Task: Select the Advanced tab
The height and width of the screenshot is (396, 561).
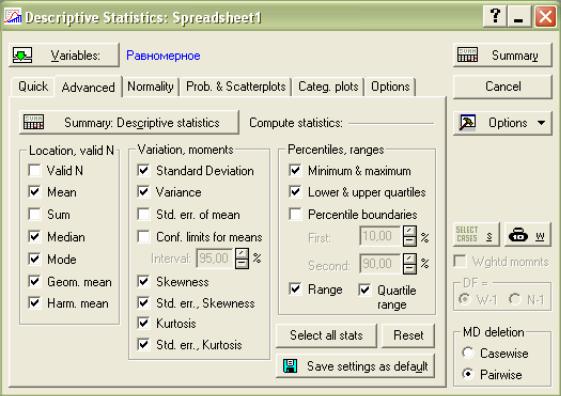Action: click(x=88, y=87)
